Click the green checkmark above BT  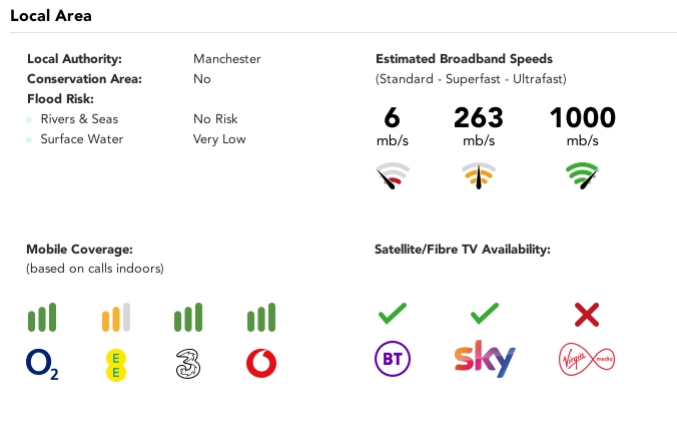pos(391,315)
